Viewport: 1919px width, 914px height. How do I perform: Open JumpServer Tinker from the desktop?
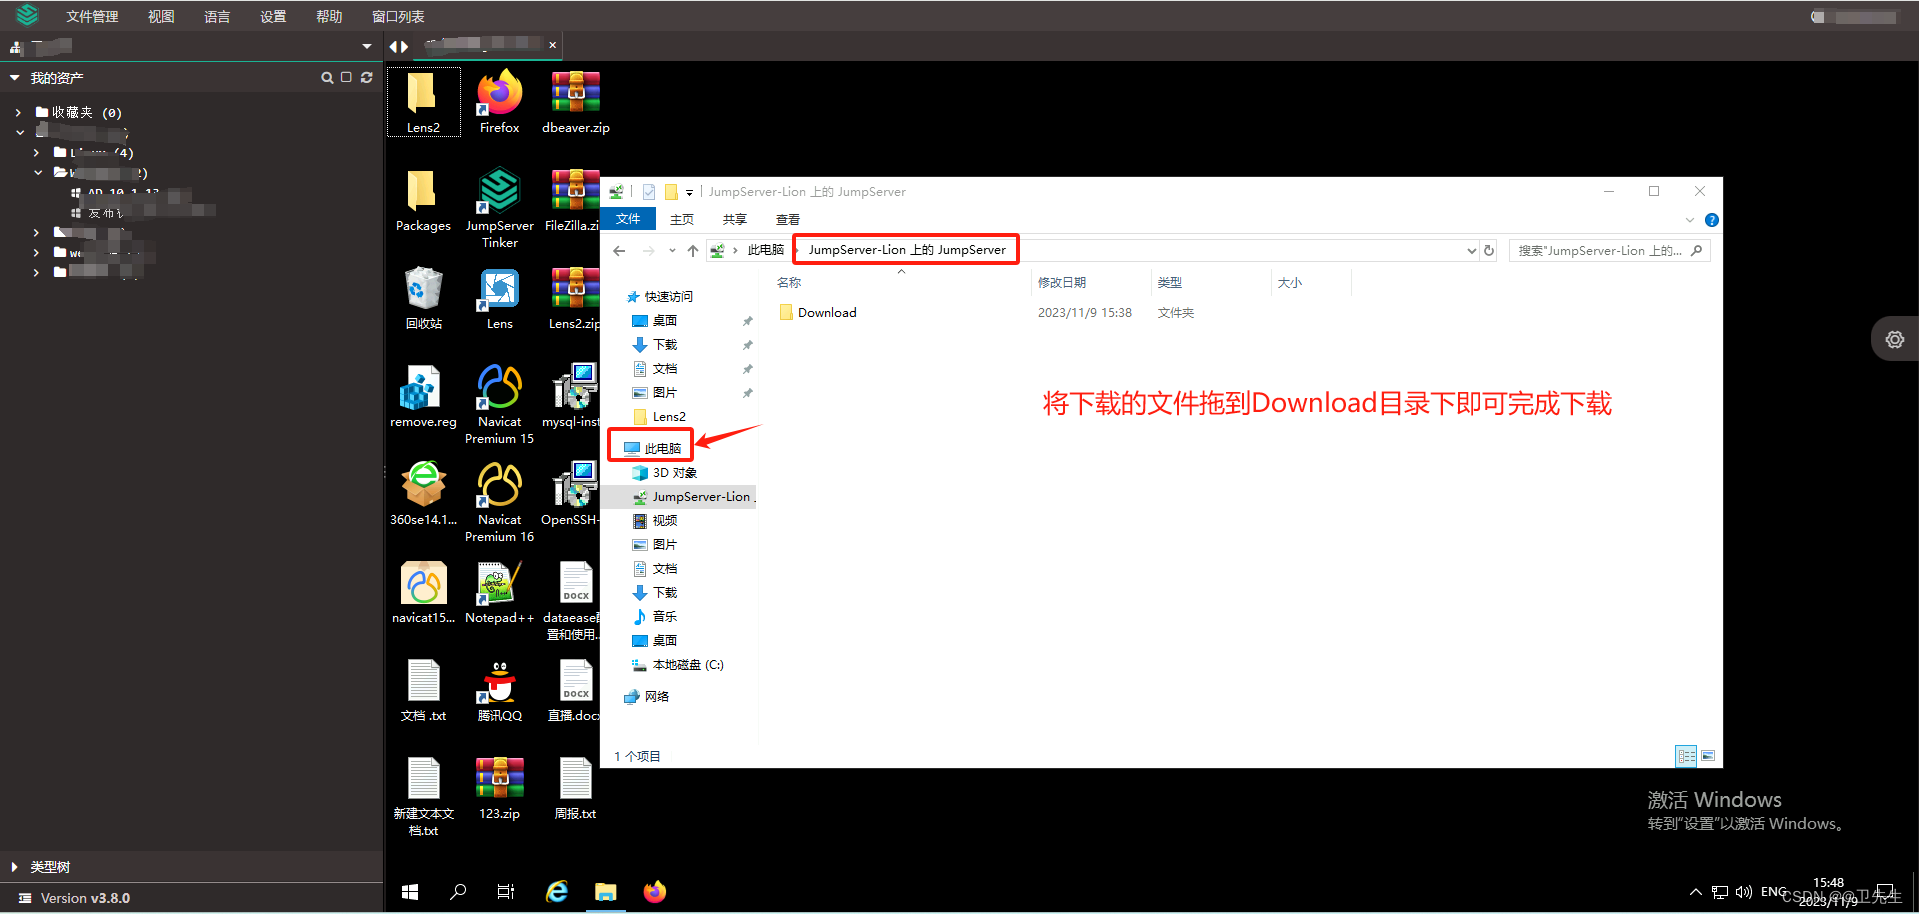[498, 195]
